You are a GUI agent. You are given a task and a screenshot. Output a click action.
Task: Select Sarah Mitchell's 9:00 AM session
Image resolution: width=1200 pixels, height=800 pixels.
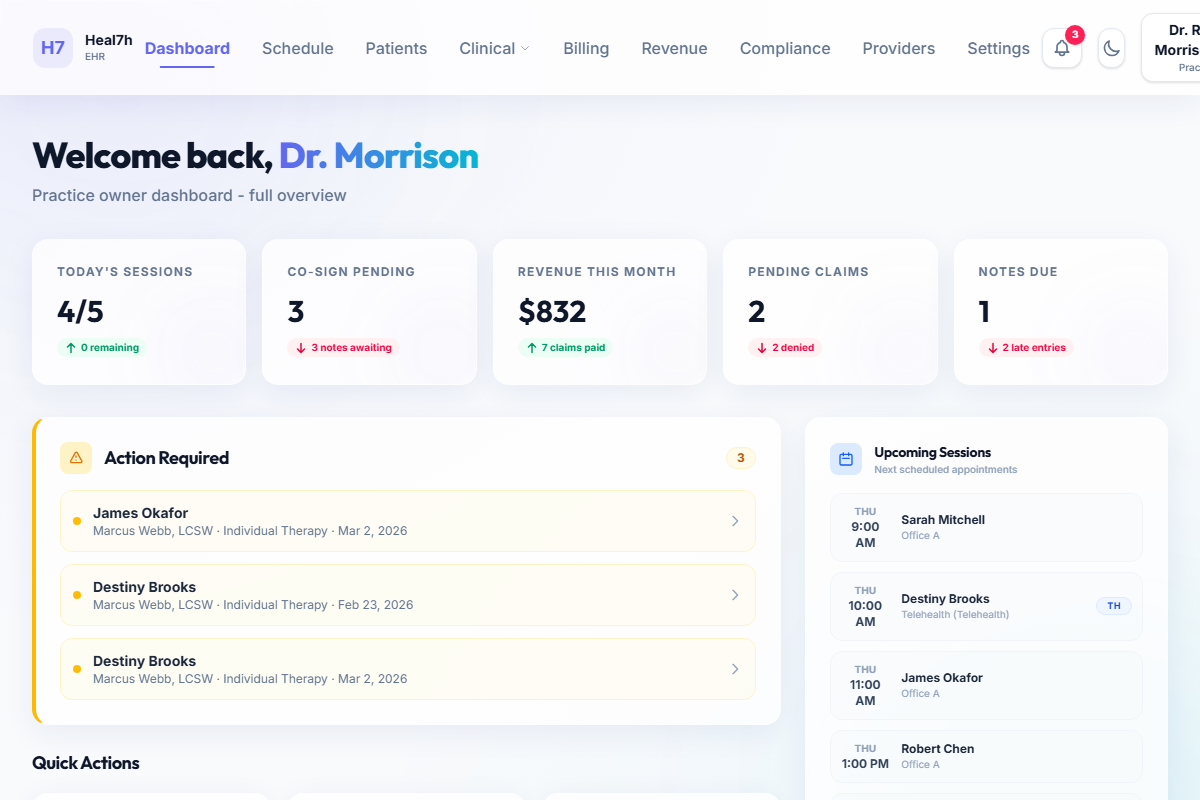(985, 526)
